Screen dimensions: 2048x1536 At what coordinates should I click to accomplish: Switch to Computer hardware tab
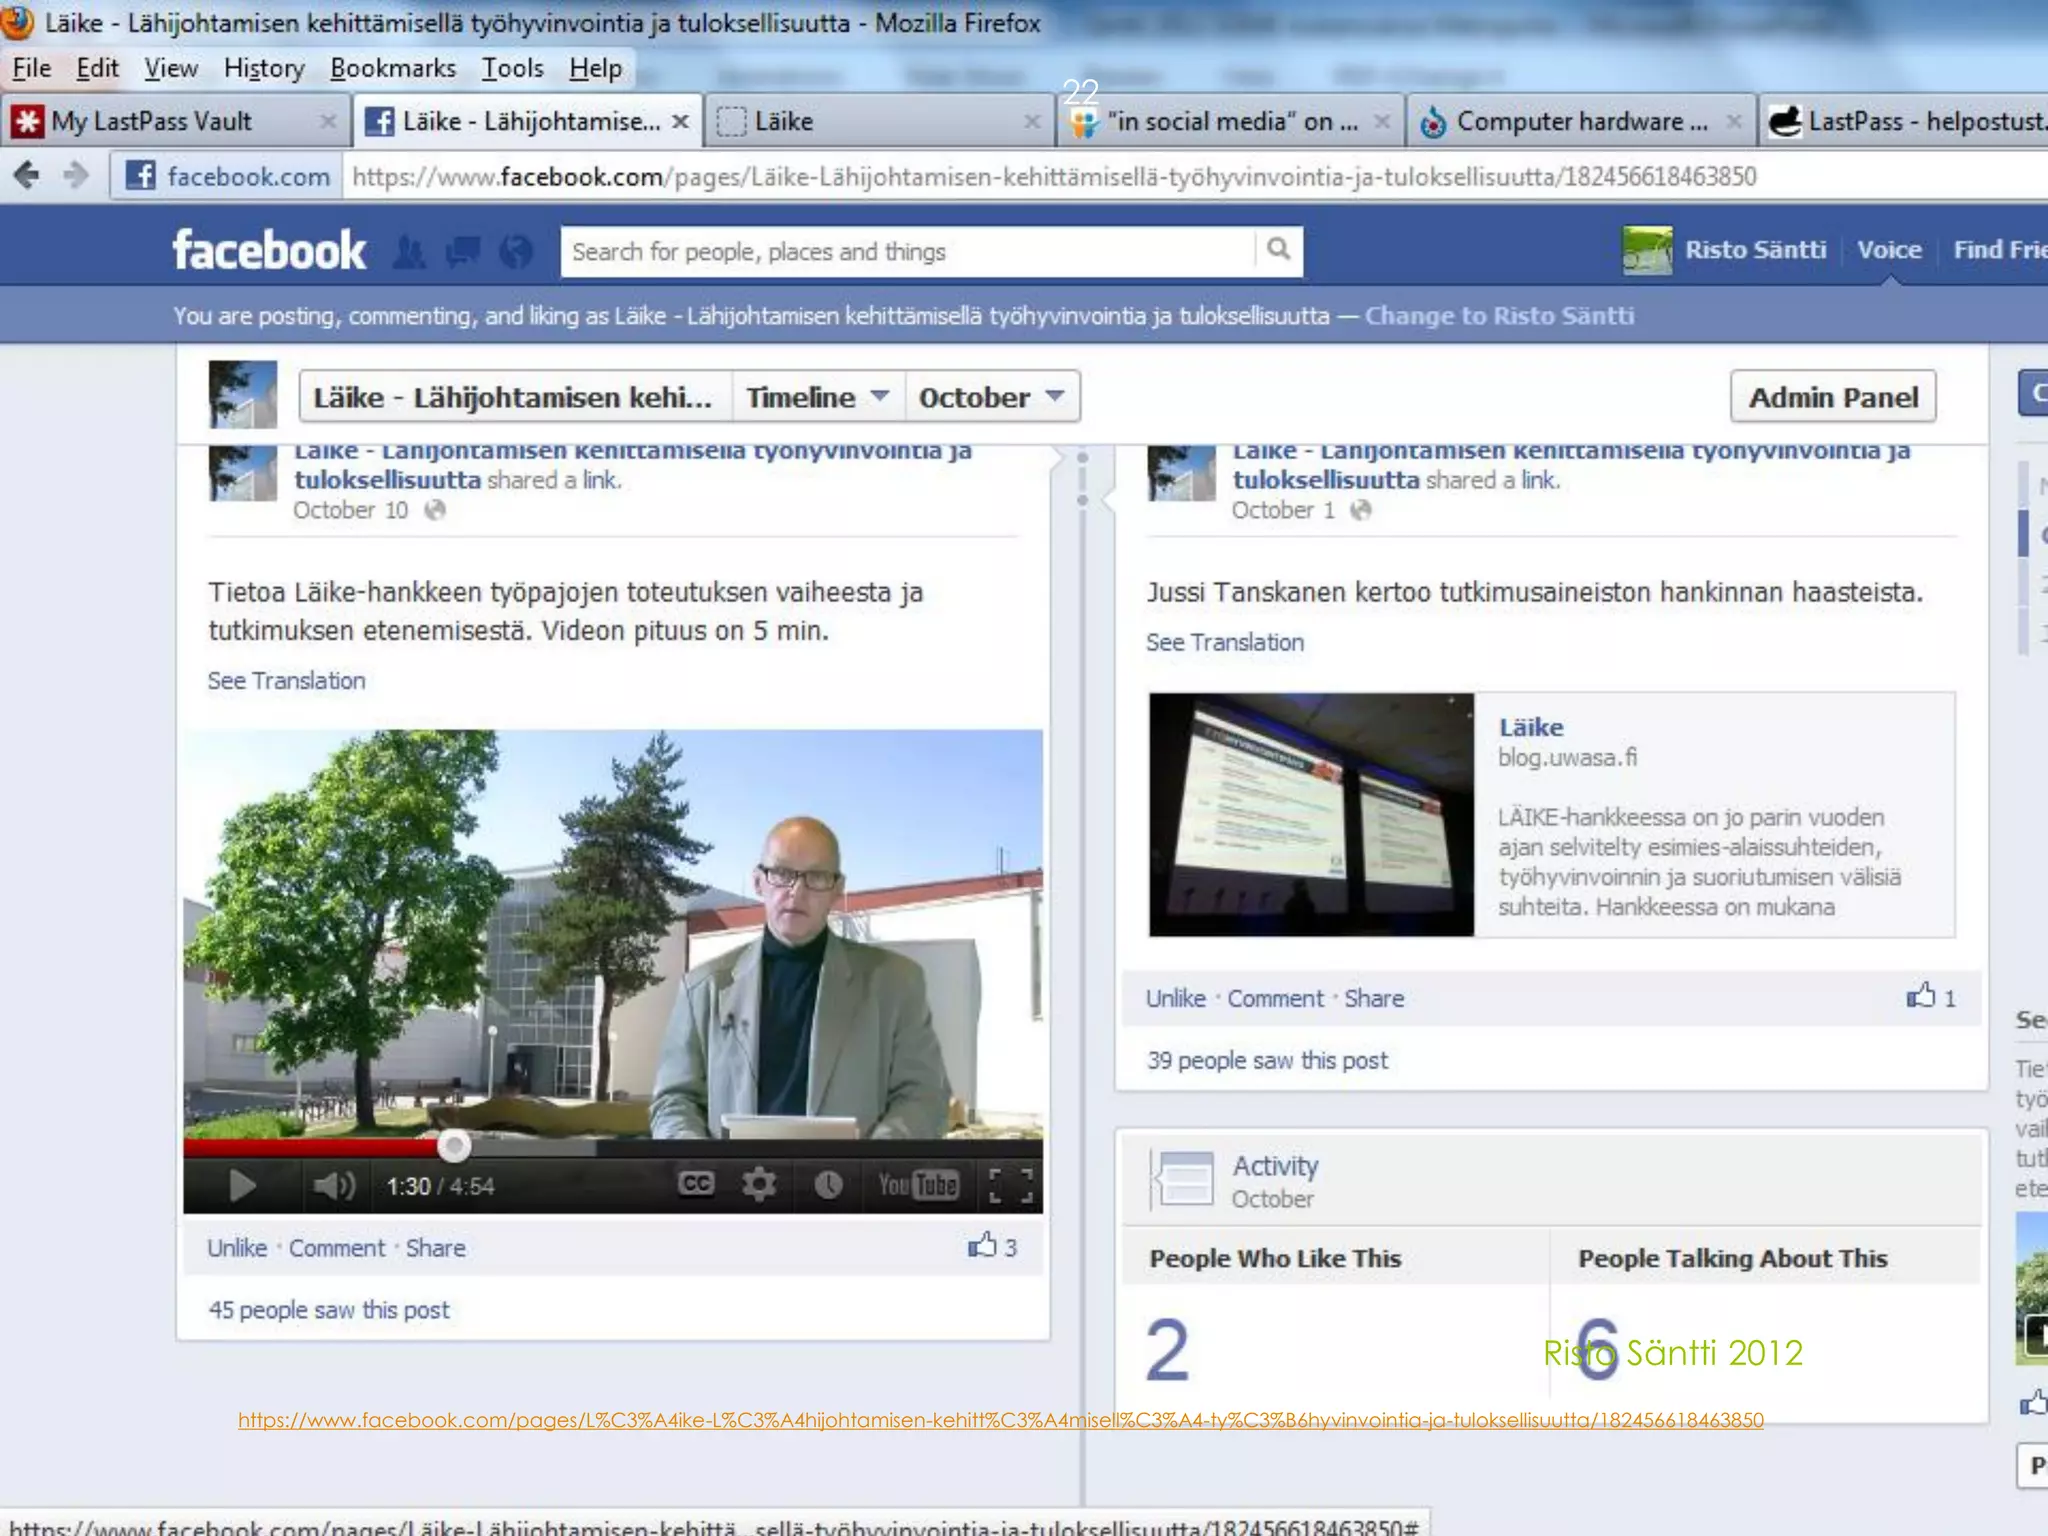point(1582,121)
